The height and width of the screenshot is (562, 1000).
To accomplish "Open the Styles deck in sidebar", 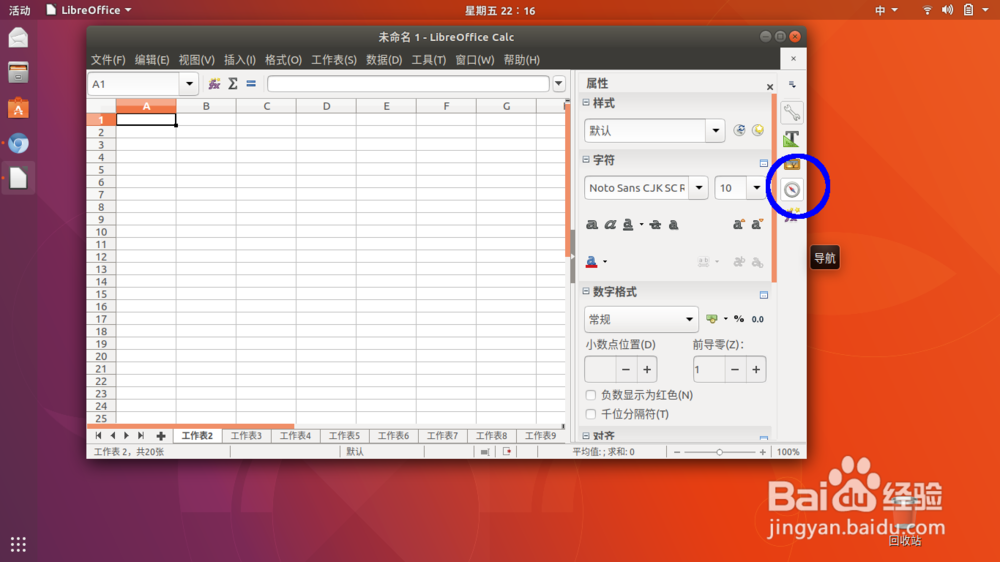I will [791, 138].
